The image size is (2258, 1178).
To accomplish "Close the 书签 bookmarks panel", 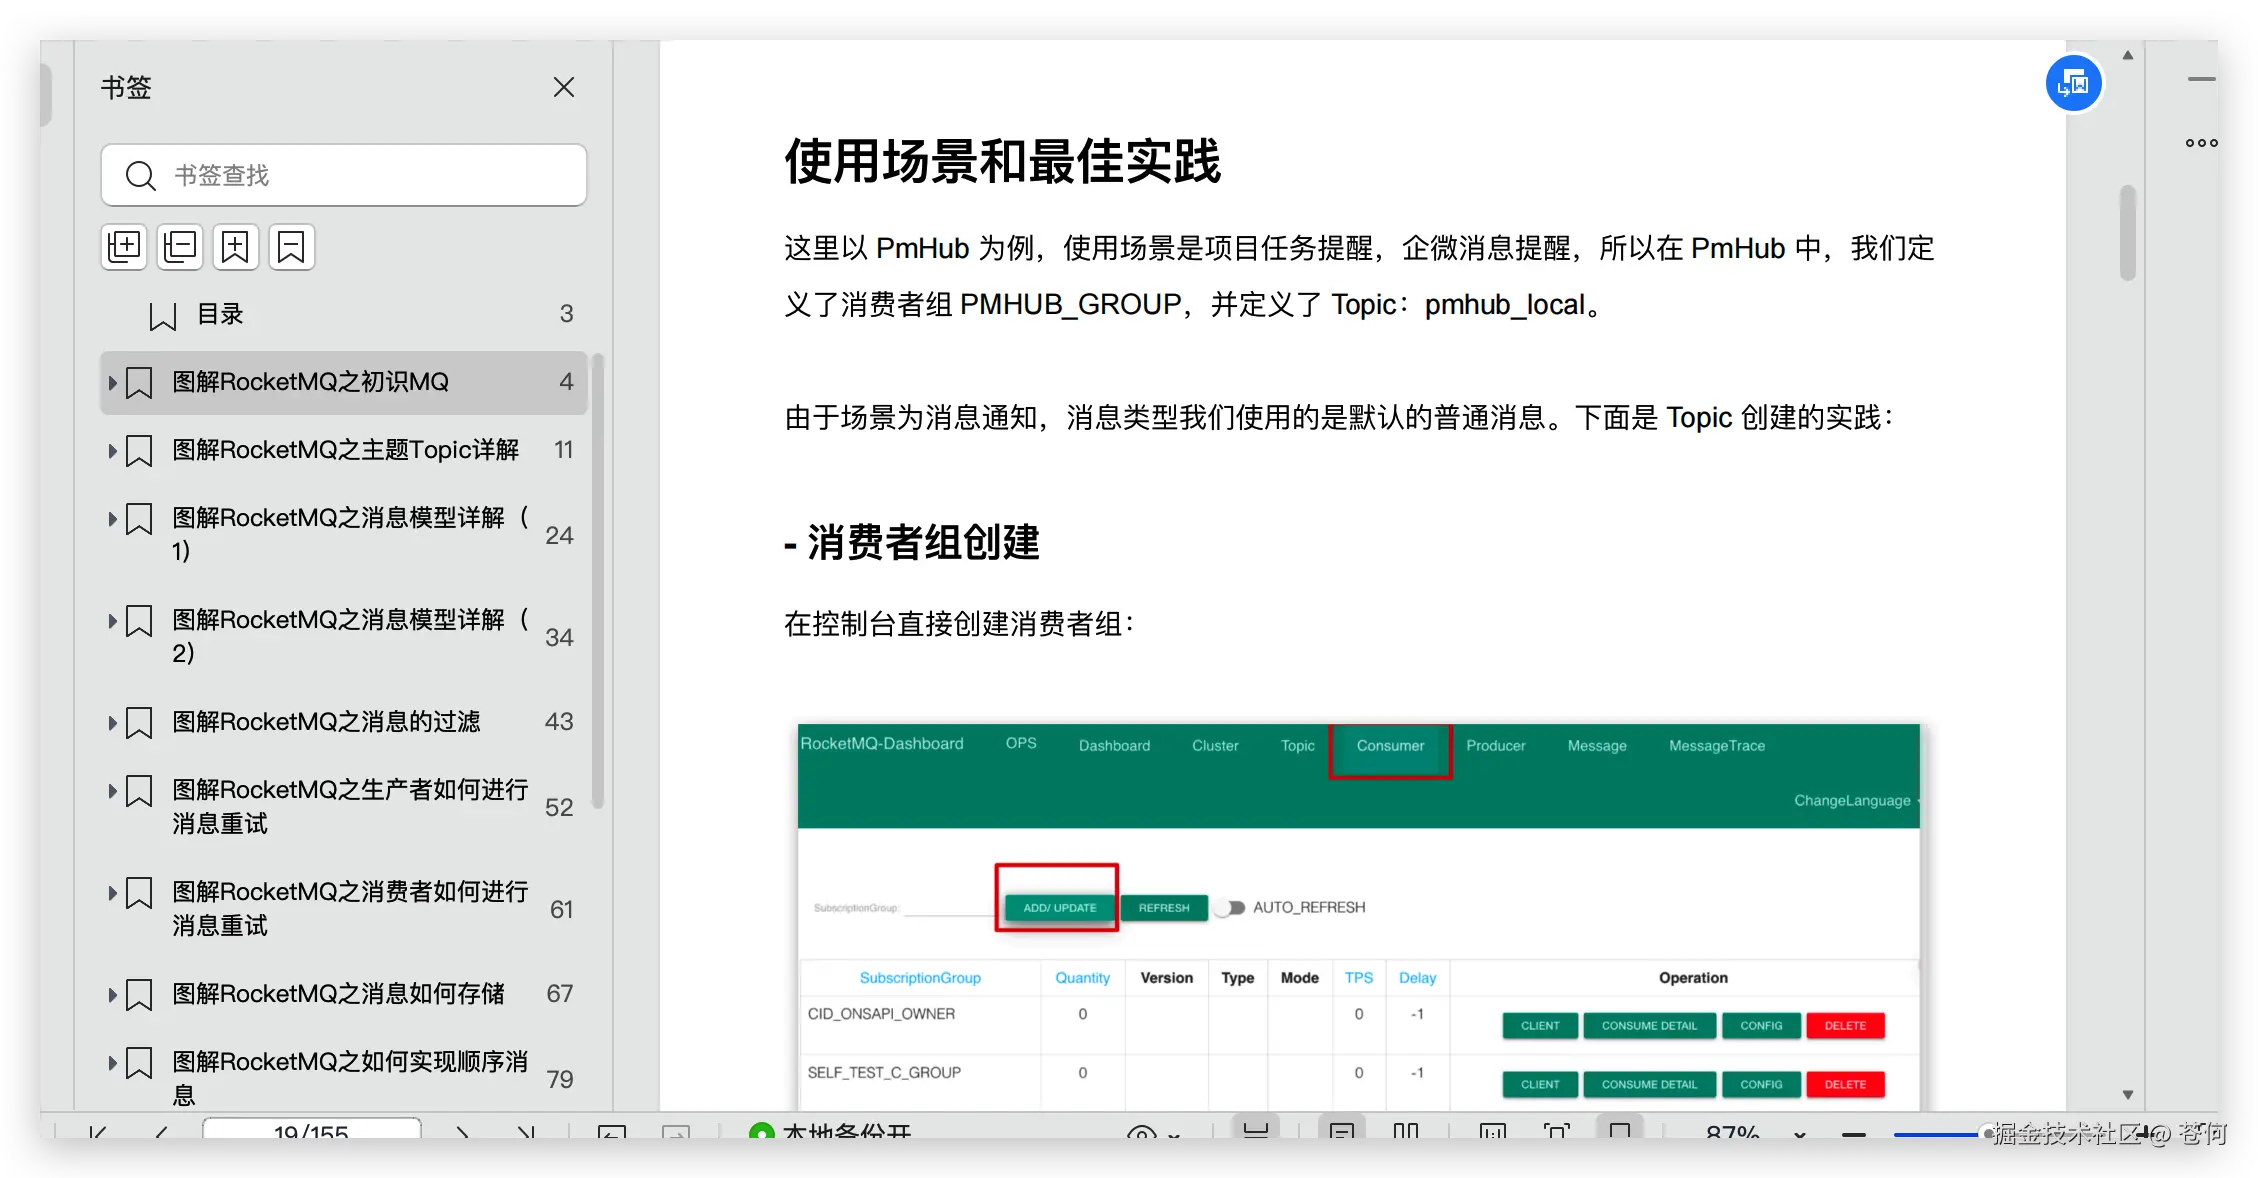I will (x=564, y=88).
